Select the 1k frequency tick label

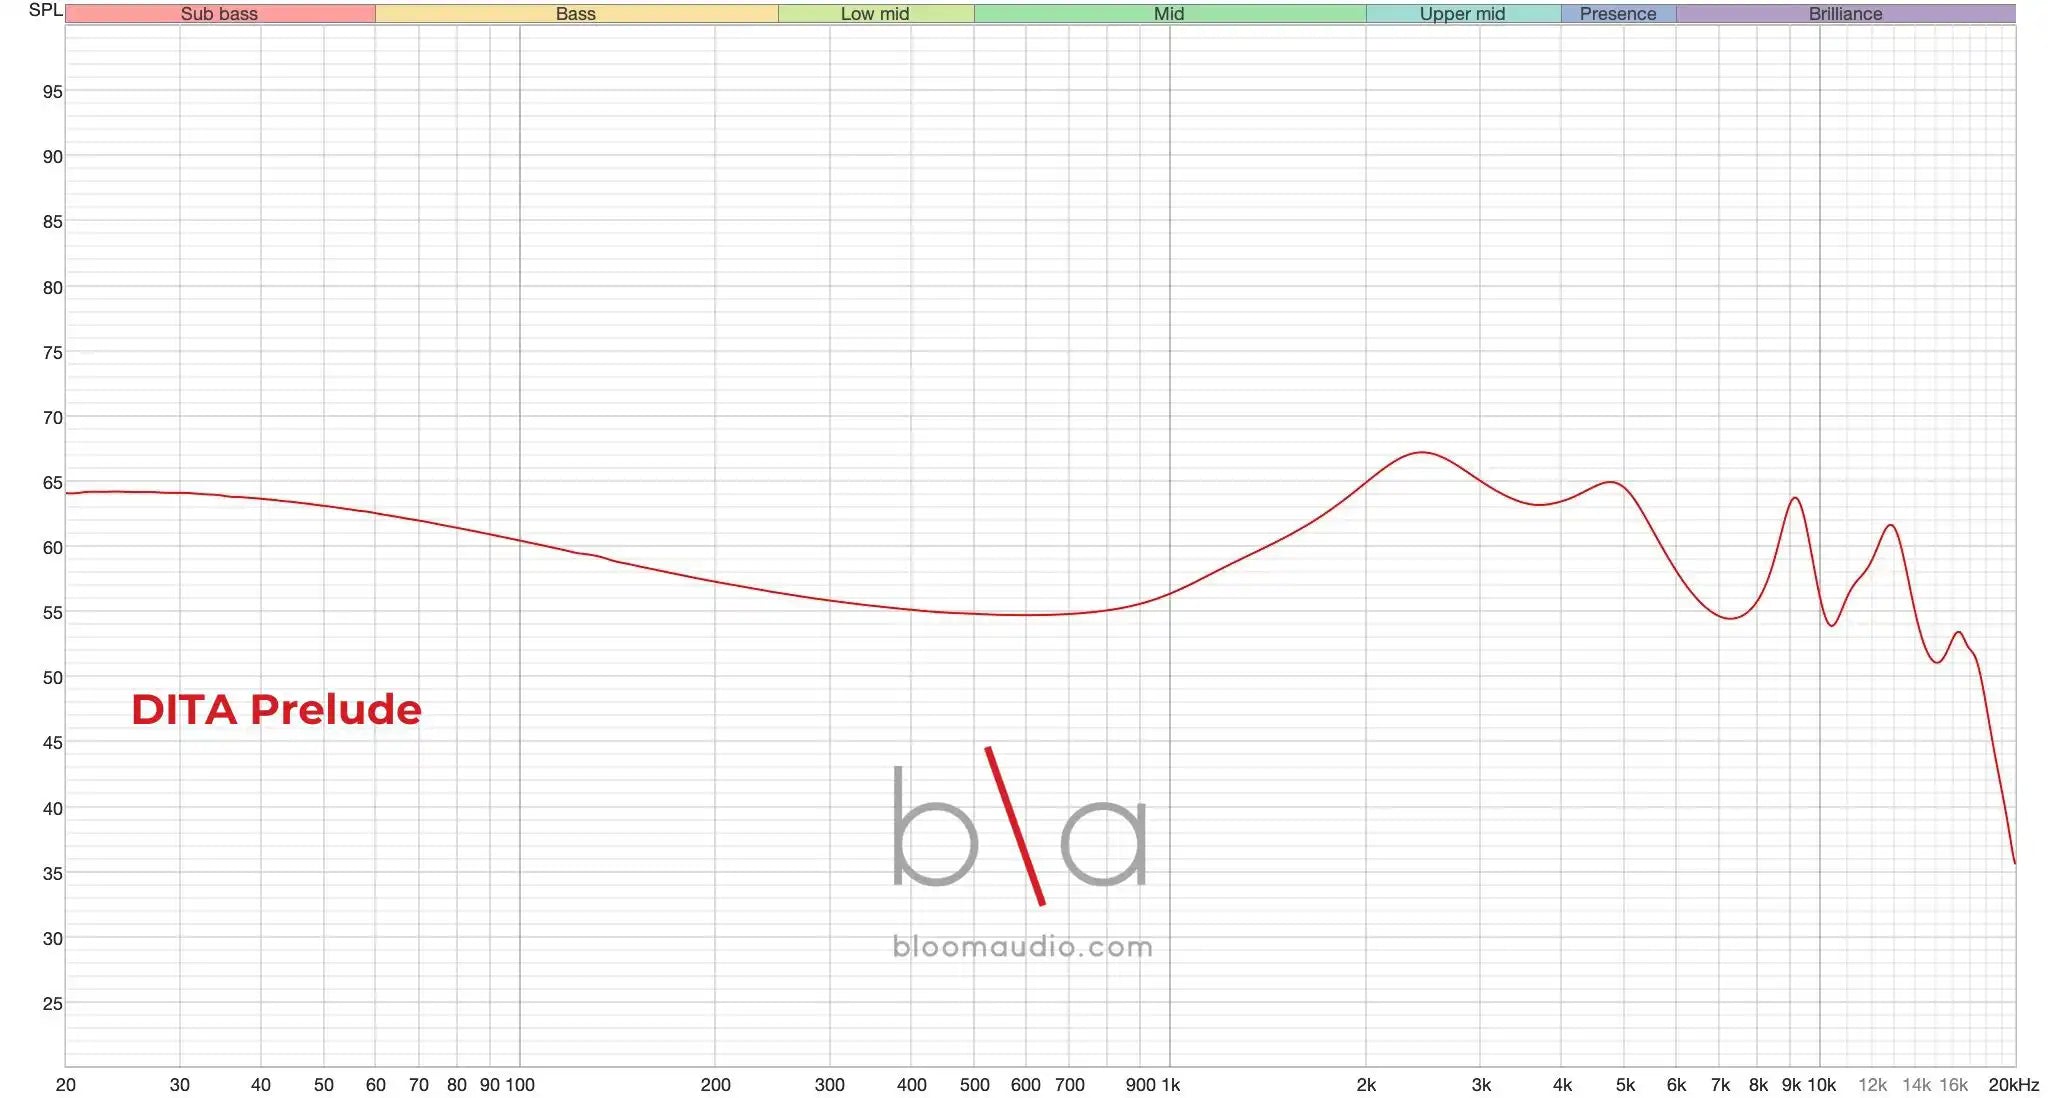click(x=1172, y=1083)
